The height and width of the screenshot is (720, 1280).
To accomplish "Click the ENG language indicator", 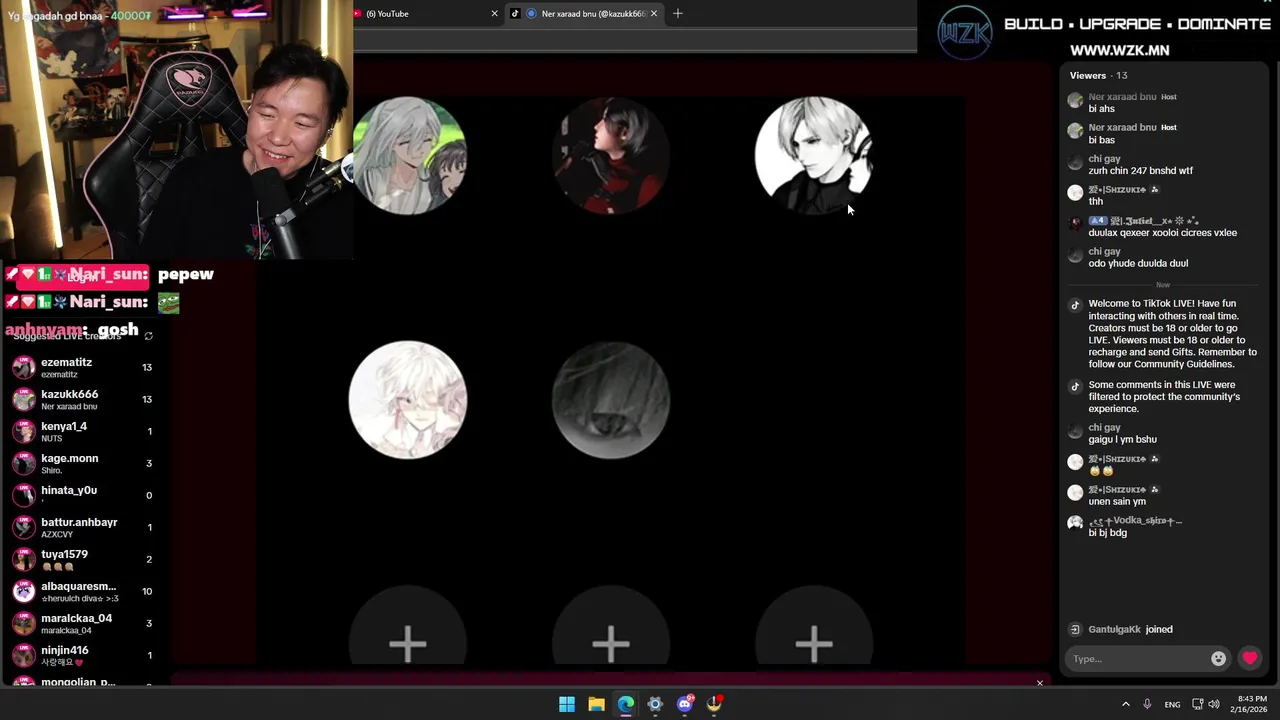I will coord(1172,705).
